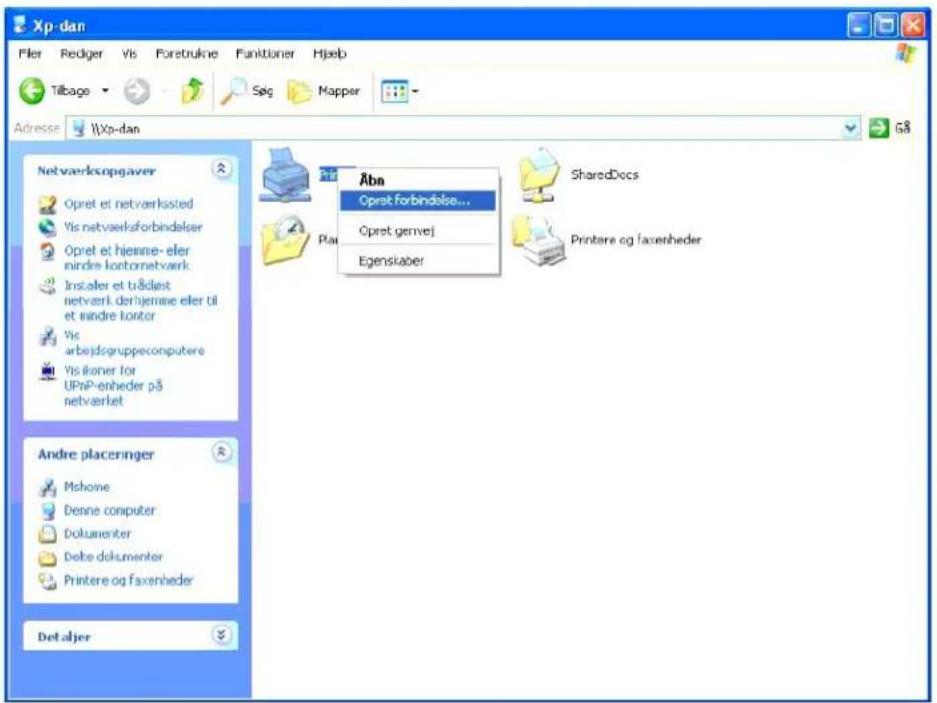Click the address bar computer icon
This screenshot has height=703, width=937.
tap(78, 128)
